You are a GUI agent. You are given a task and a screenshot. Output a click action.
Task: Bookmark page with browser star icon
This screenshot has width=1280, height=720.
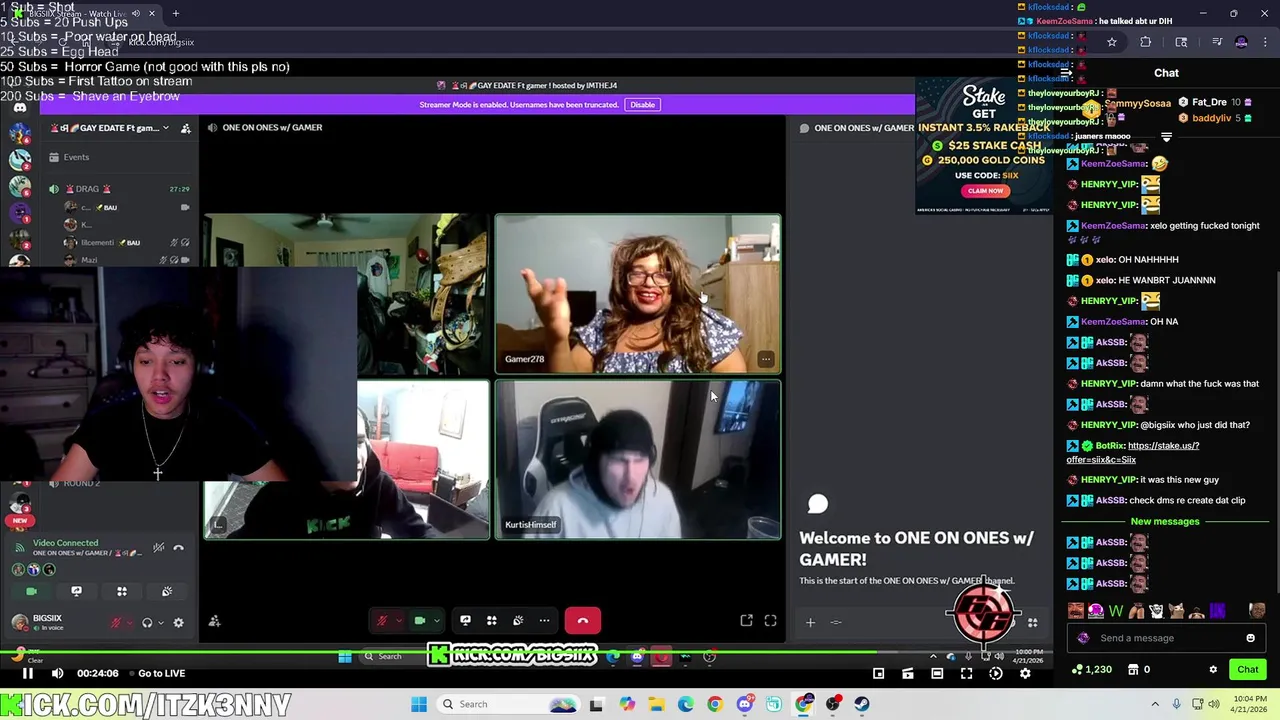coord(1111,42)
